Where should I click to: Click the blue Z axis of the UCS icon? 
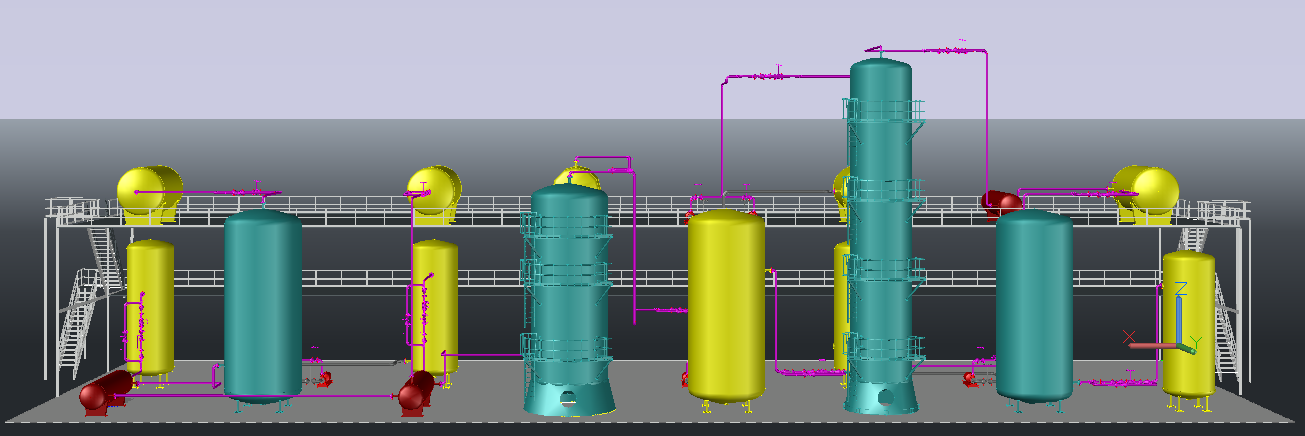pos(1180,318)
